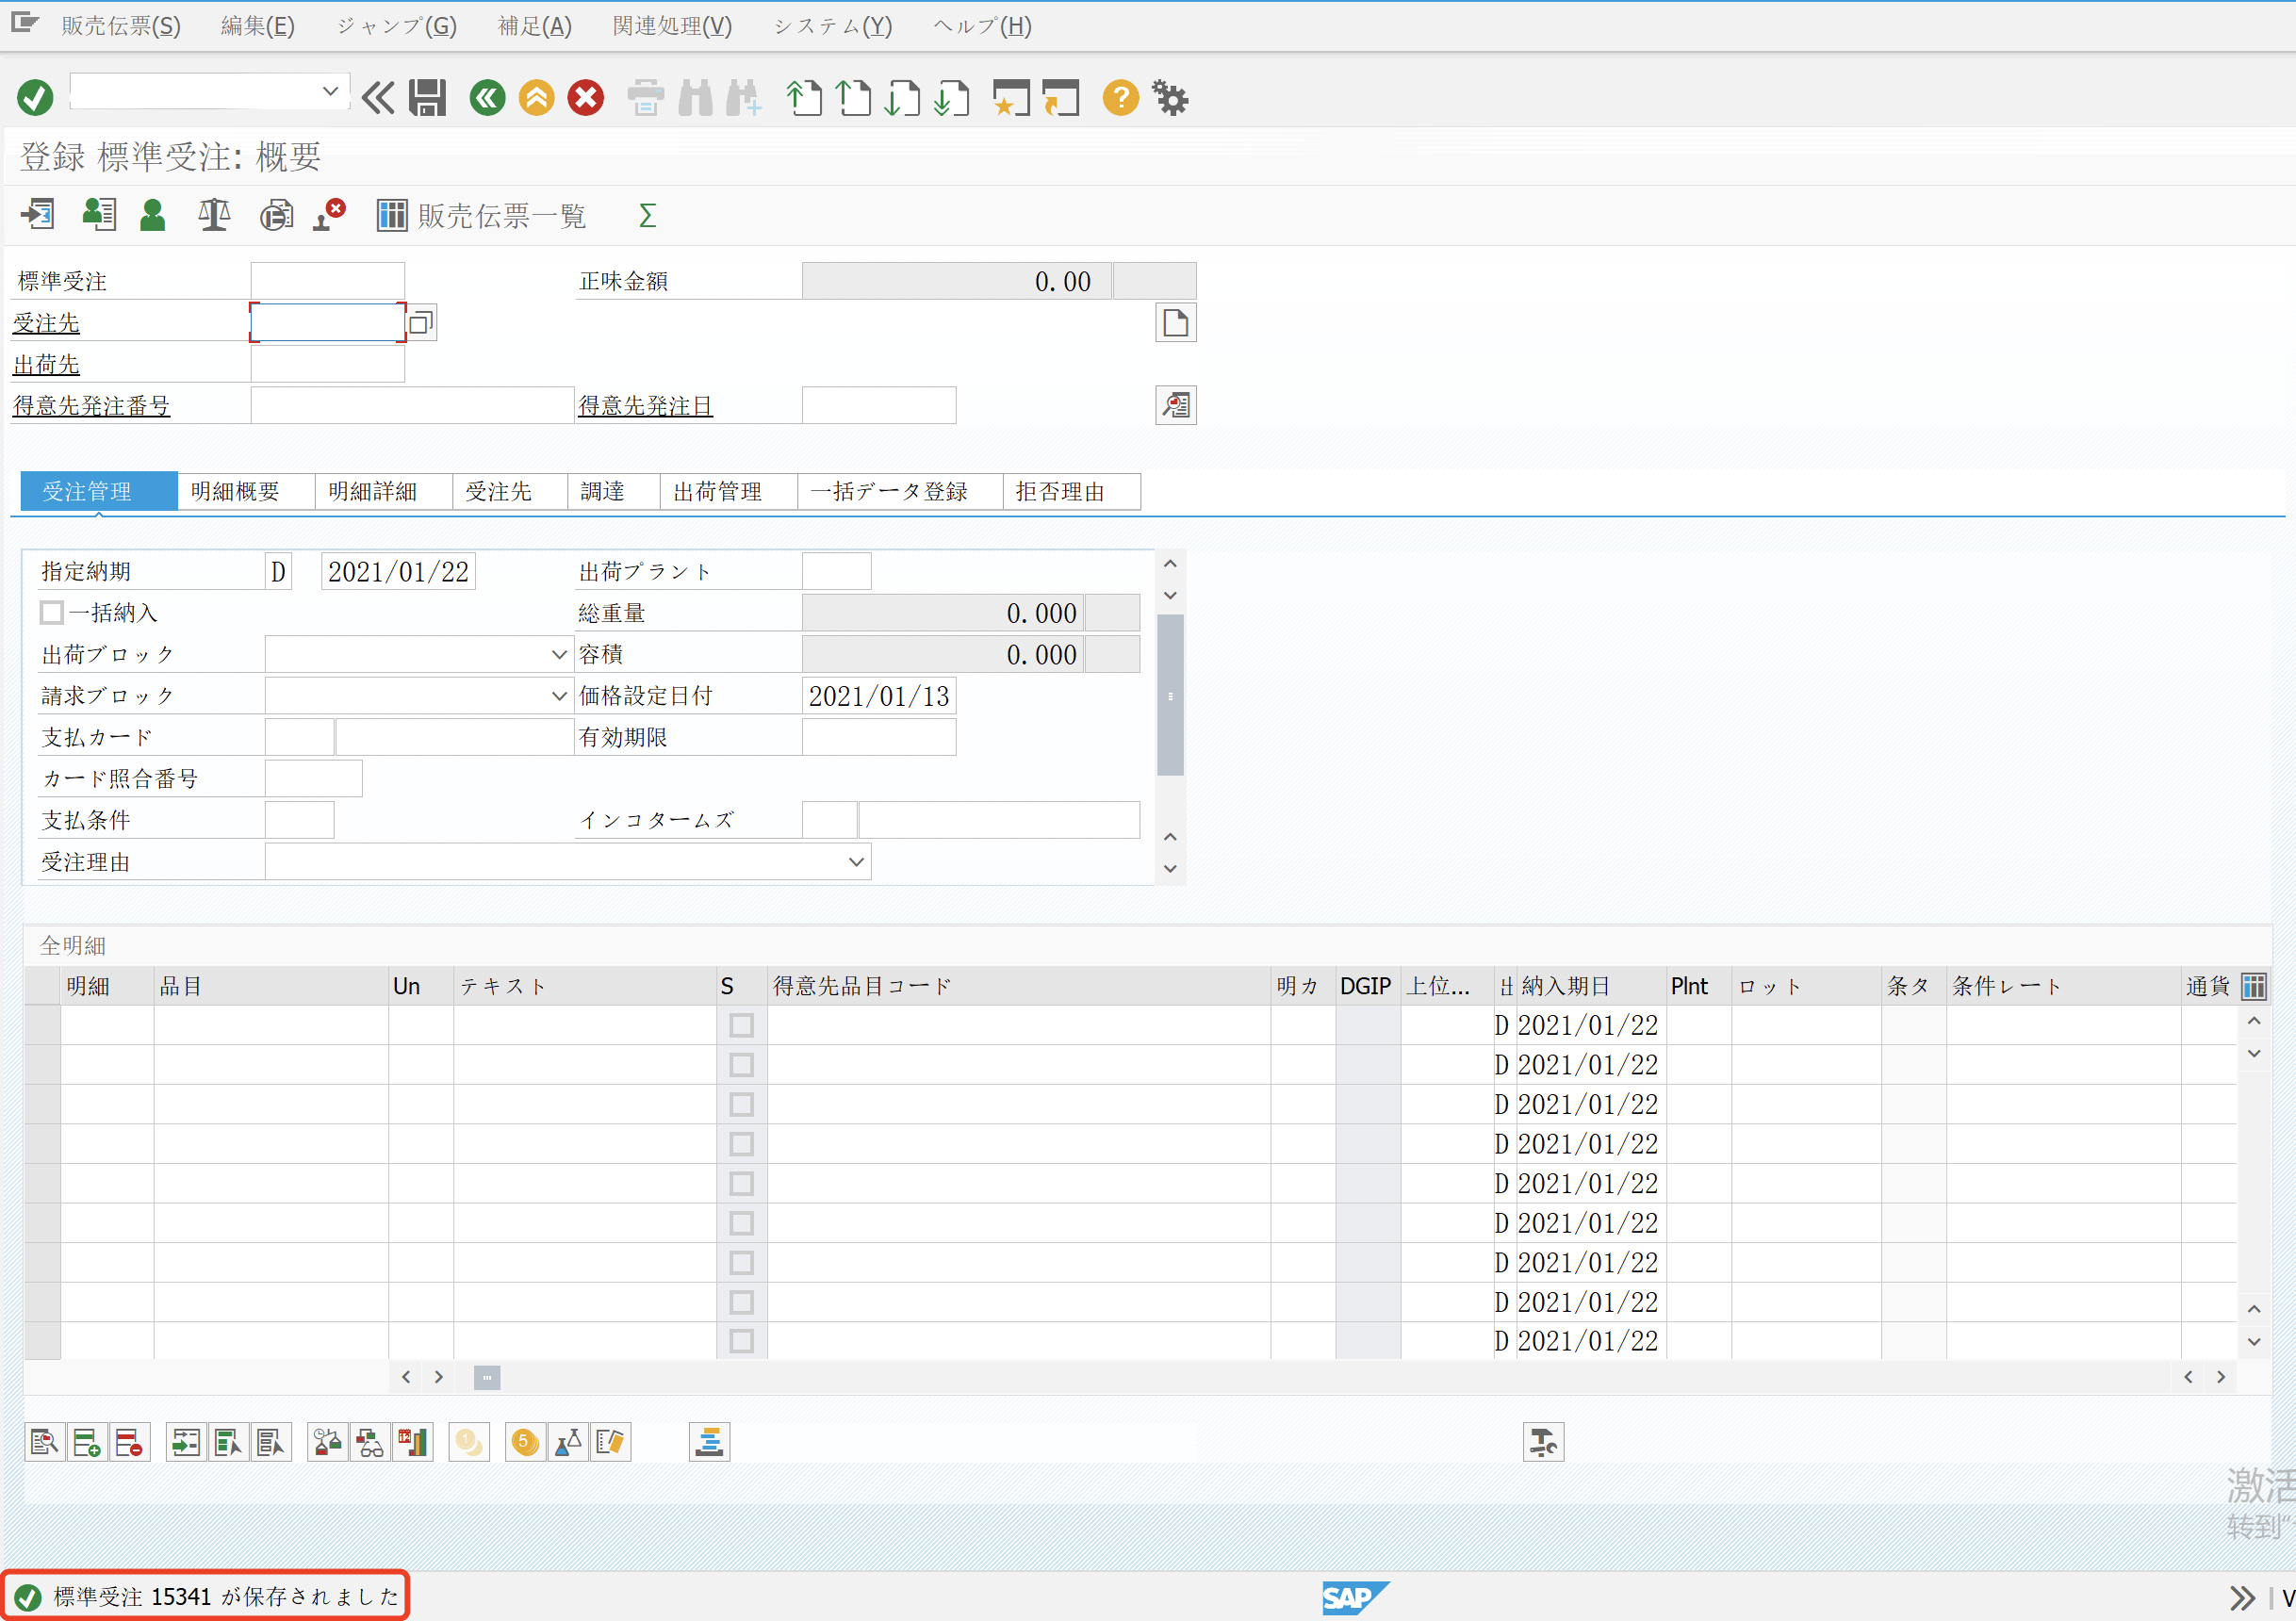Click the delete item row icon
The image size is (2296, 1621).
pyautogui.click(x=129, y=1442)
